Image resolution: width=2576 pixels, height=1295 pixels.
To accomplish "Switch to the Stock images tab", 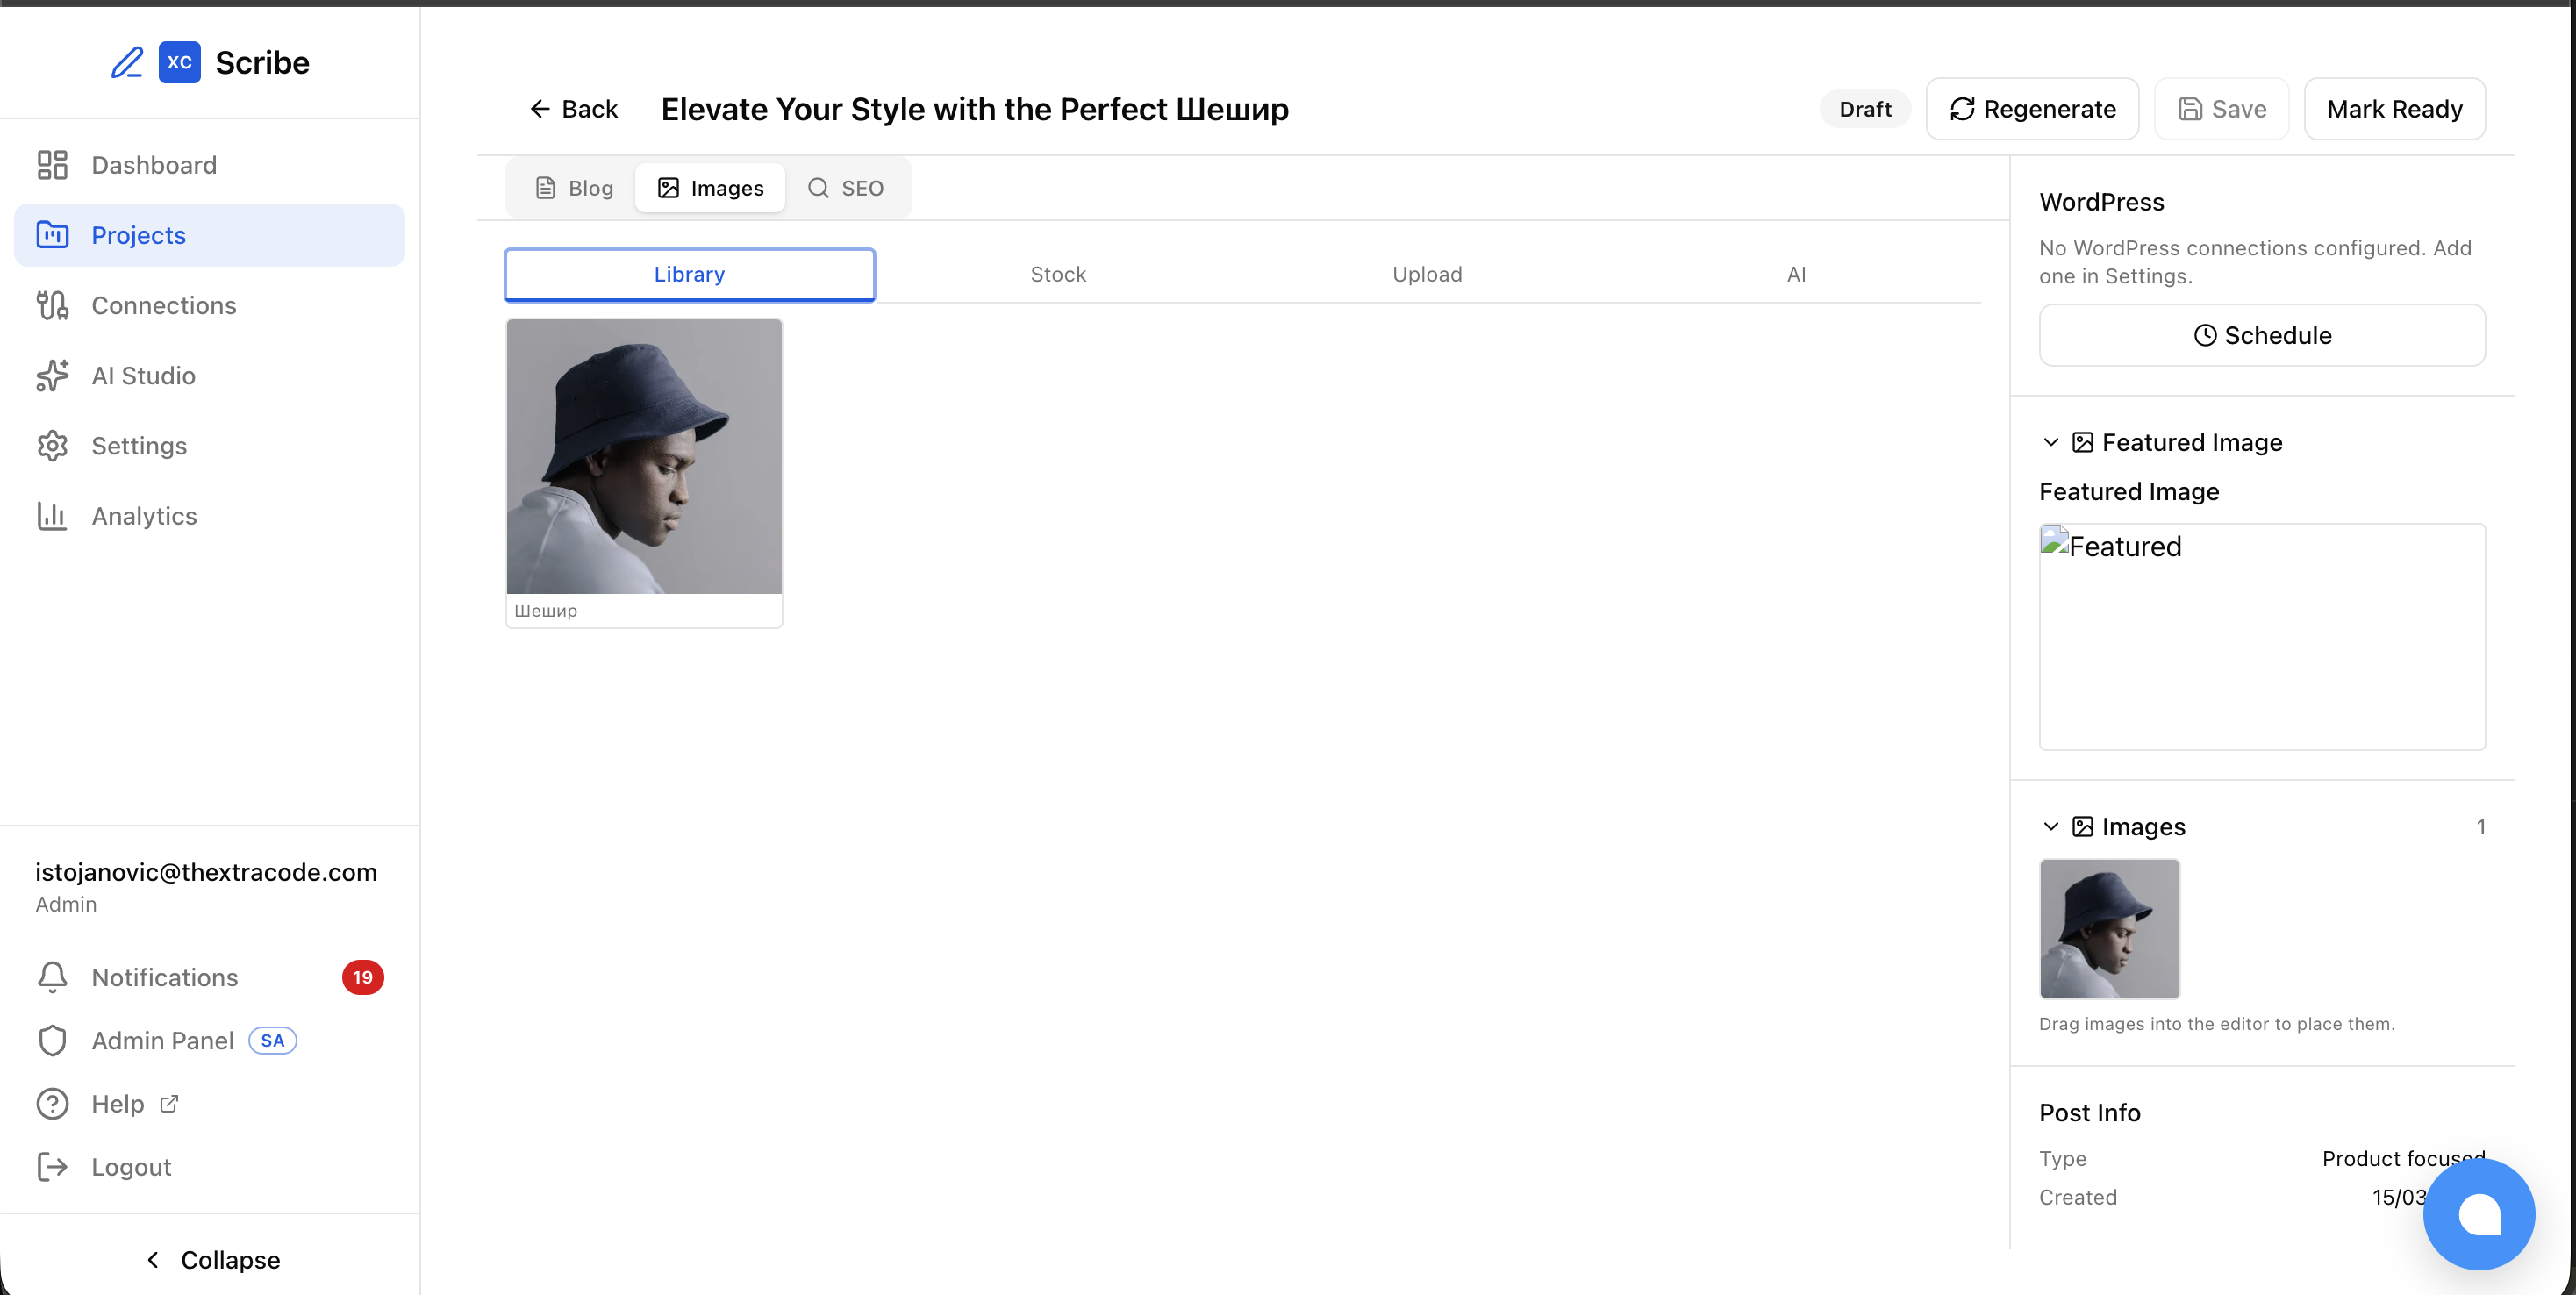I will (1058, 274).
